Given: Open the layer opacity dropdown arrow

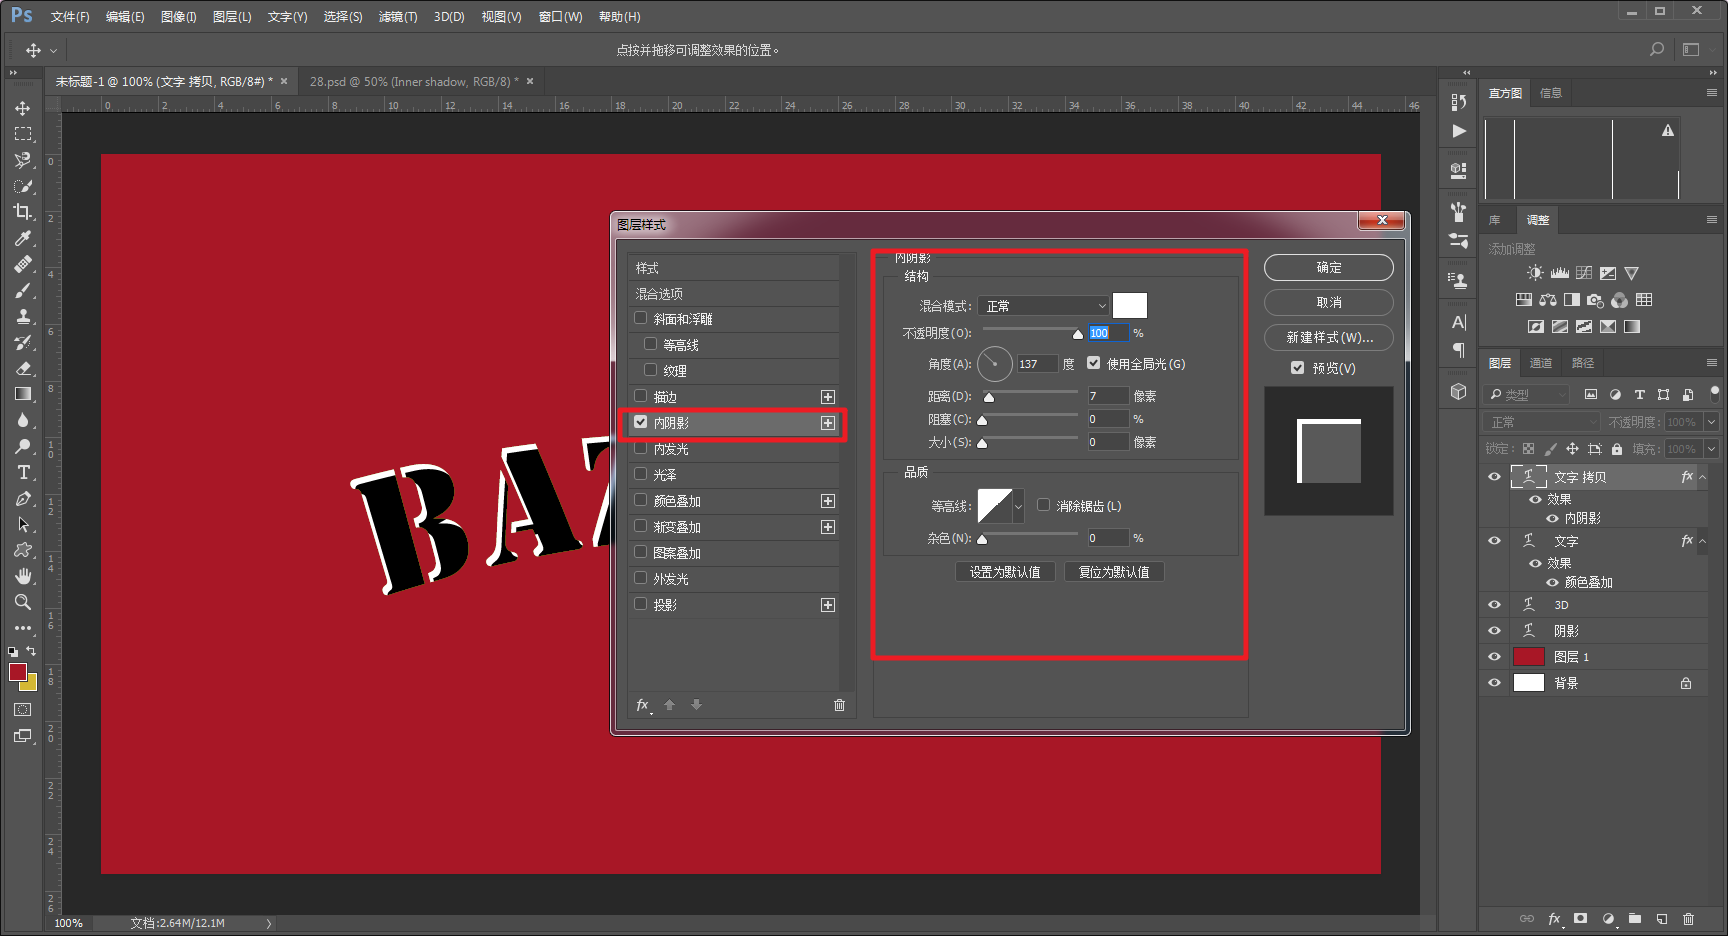Looking at the screenshot, I should point(1711,422).
